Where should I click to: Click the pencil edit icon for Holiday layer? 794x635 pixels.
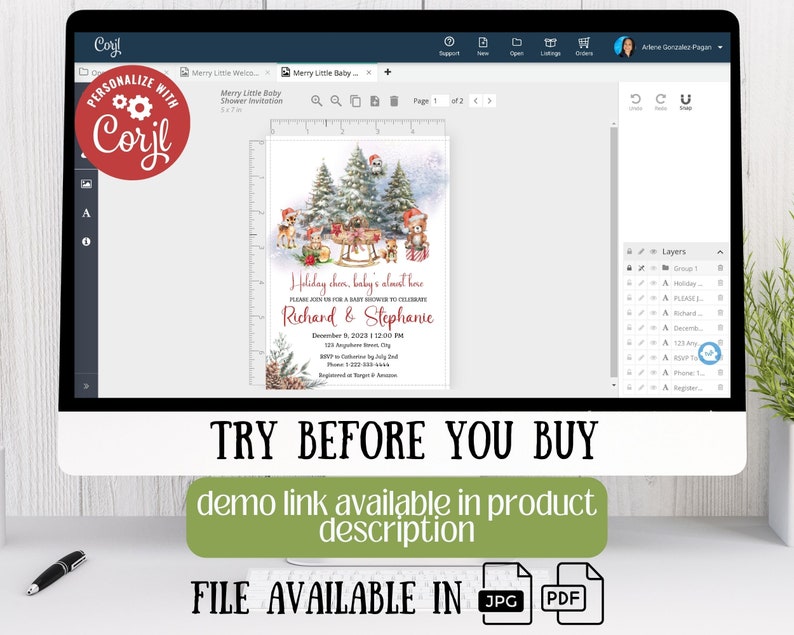(x=641, y=283)
